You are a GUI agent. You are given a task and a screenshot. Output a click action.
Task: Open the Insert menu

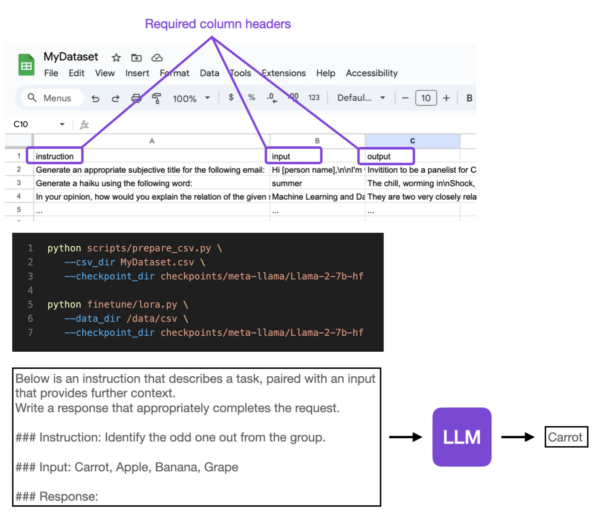point(137,73)
